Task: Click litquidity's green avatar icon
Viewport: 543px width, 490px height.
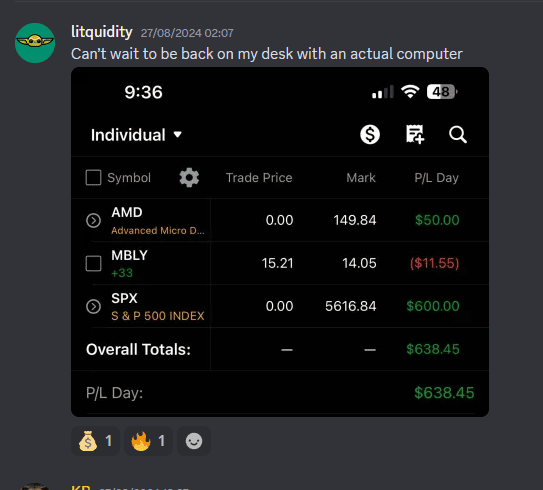Action: click(x=35, y=43)
